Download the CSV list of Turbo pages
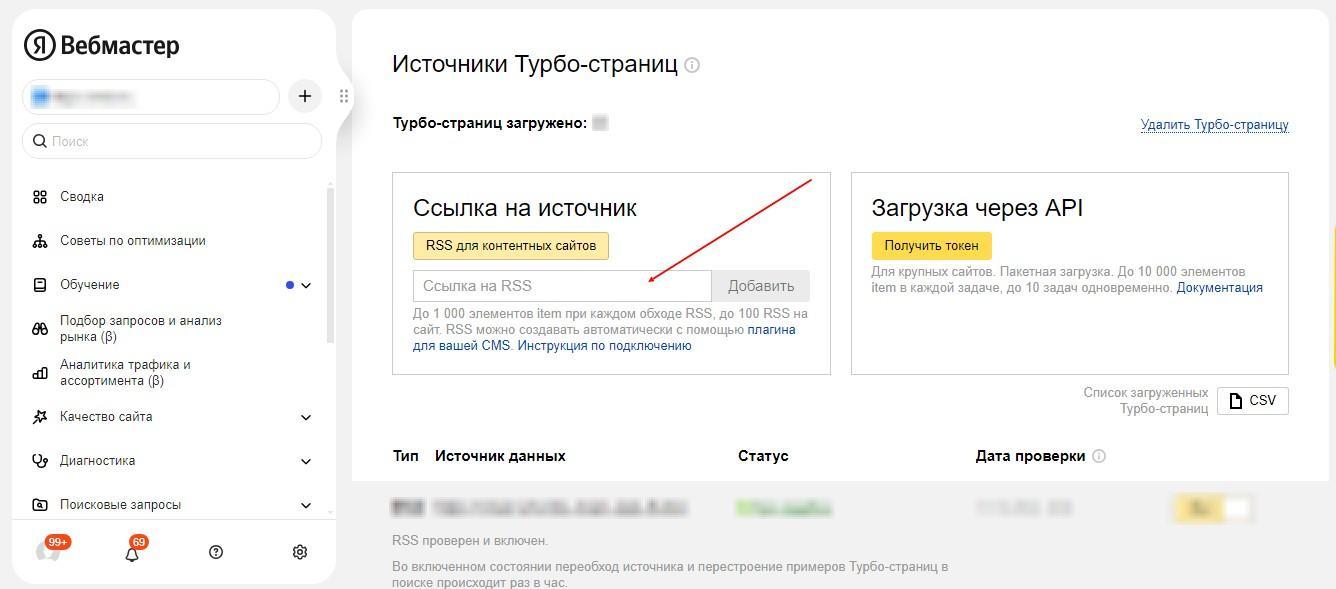The height and width of the screenshot is (589, 1336). [x=1252, y=401]
